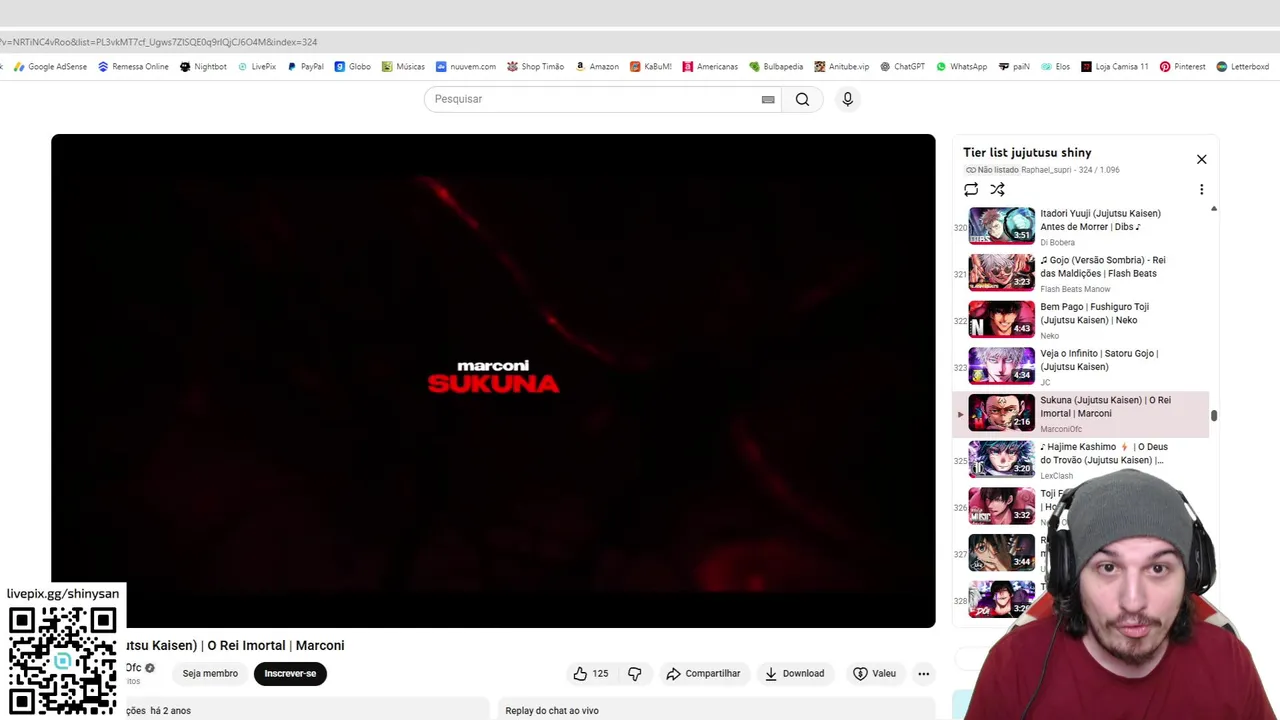This screenshot has height=720, width=1280.
Task: Open Remessa Online bookmark
Action: (133, 67)
